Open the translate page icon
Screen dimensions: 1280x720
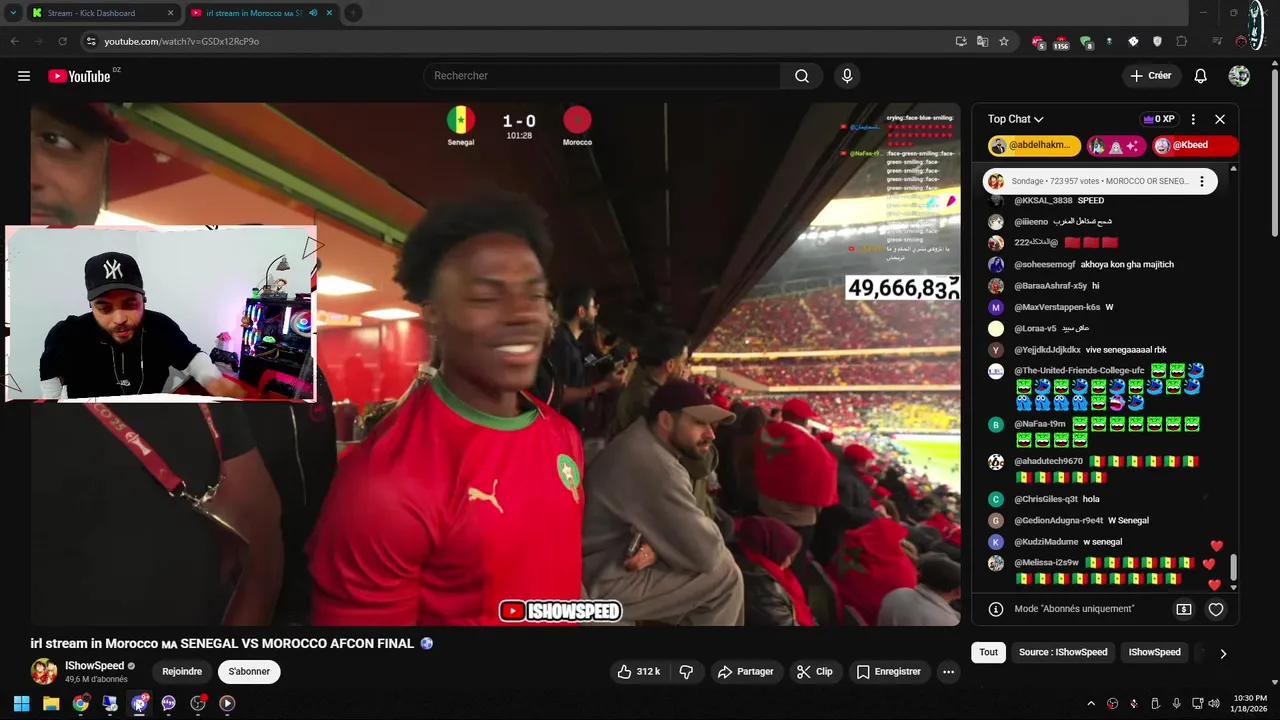(982, 41)
